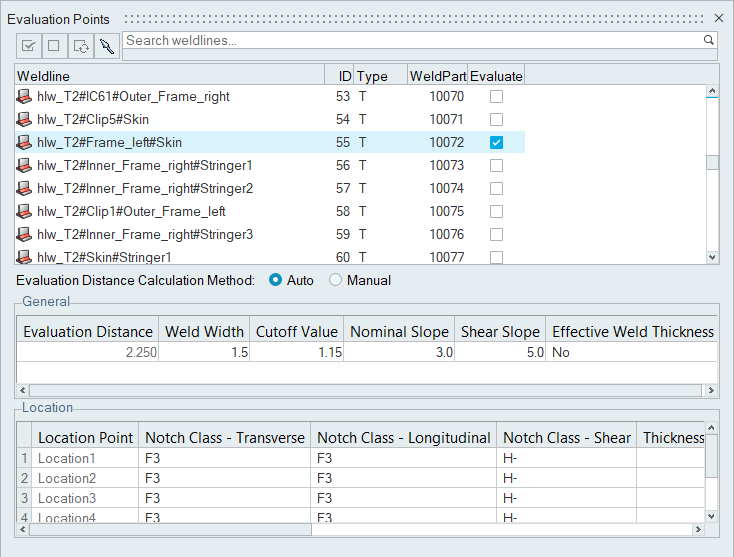The image size is (734, 557).
Task: Sort by the Weldline column header
Action: point(170,76)
